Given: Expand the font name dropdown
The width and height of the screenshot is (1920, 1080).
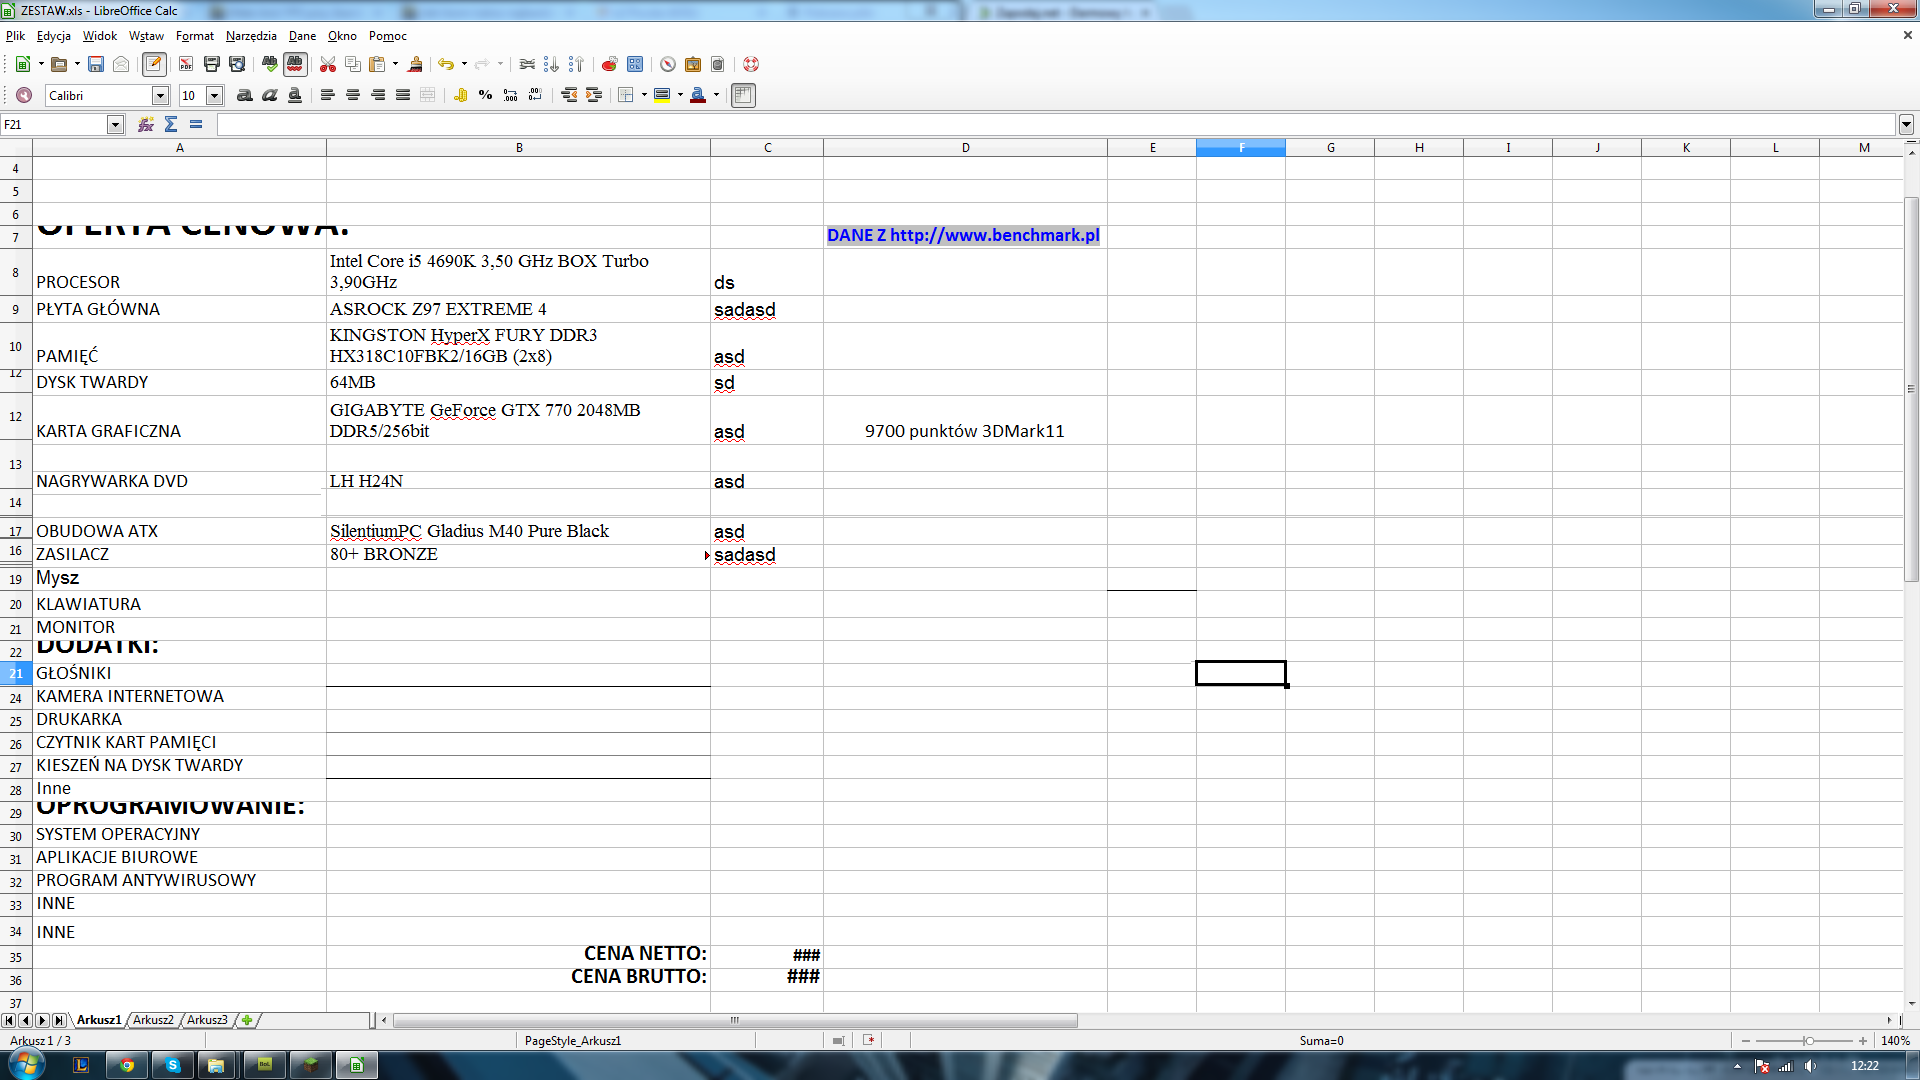Looking at the screenshot, I should click(x=160, y=95).
